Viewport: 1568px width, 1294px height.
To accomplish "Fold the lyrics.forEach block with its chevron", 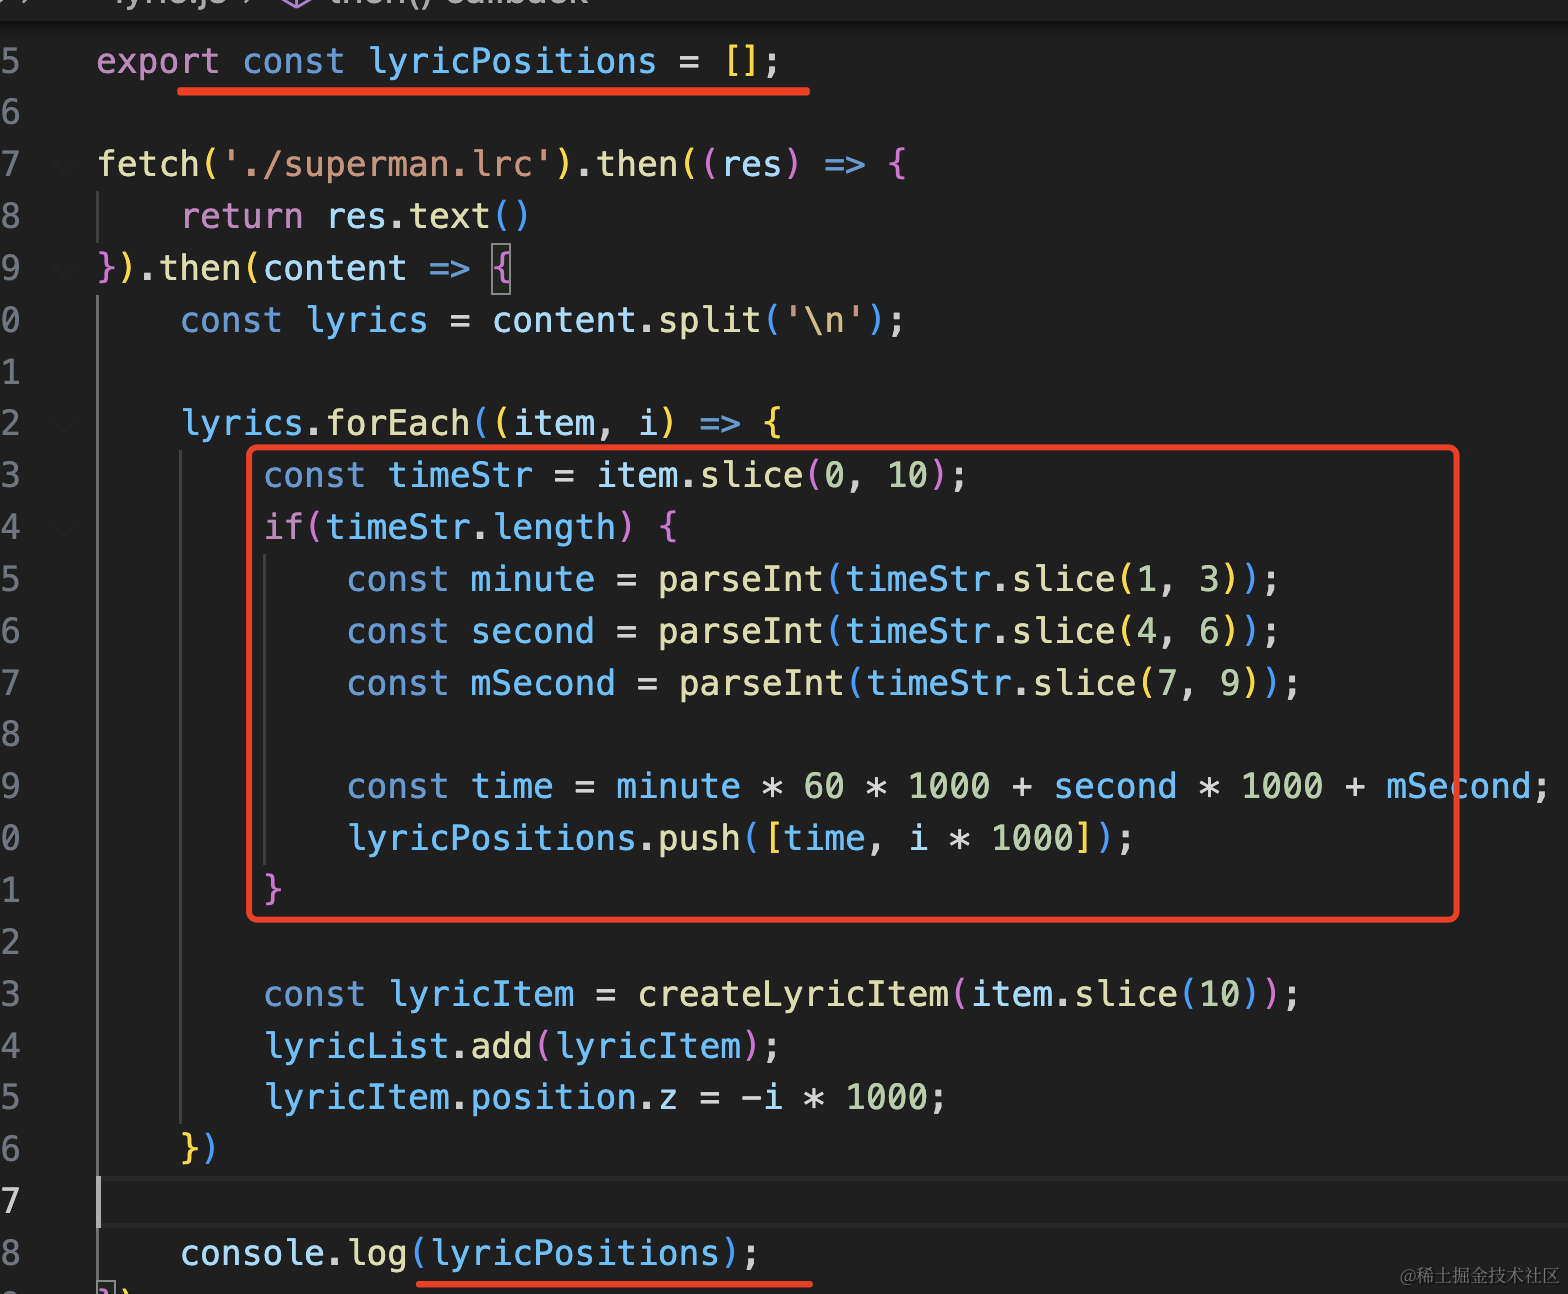I will pos(65,423).
